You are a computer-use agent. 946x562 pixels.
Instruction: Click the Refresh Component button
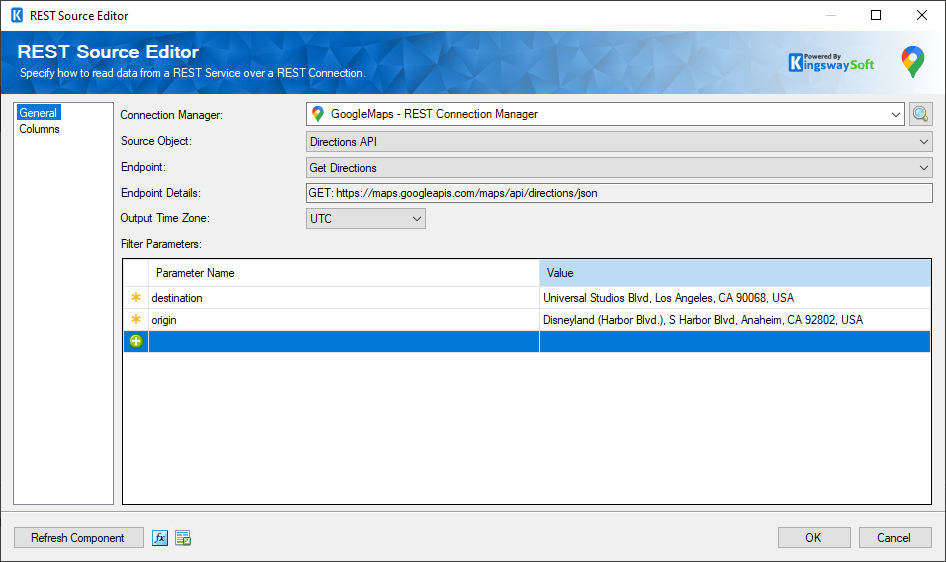coord(78,537)
